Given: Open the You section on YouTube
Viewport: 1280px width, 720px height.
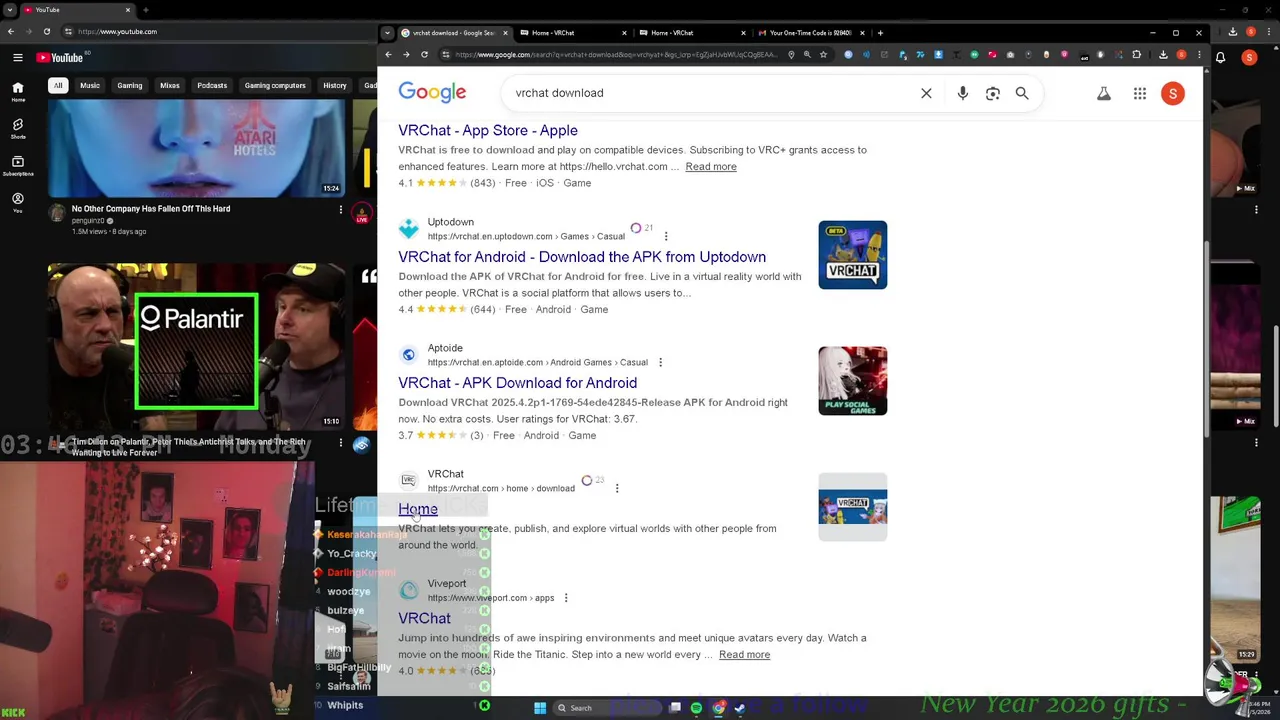Looking at the screenshot, I should tap(18, 202).
